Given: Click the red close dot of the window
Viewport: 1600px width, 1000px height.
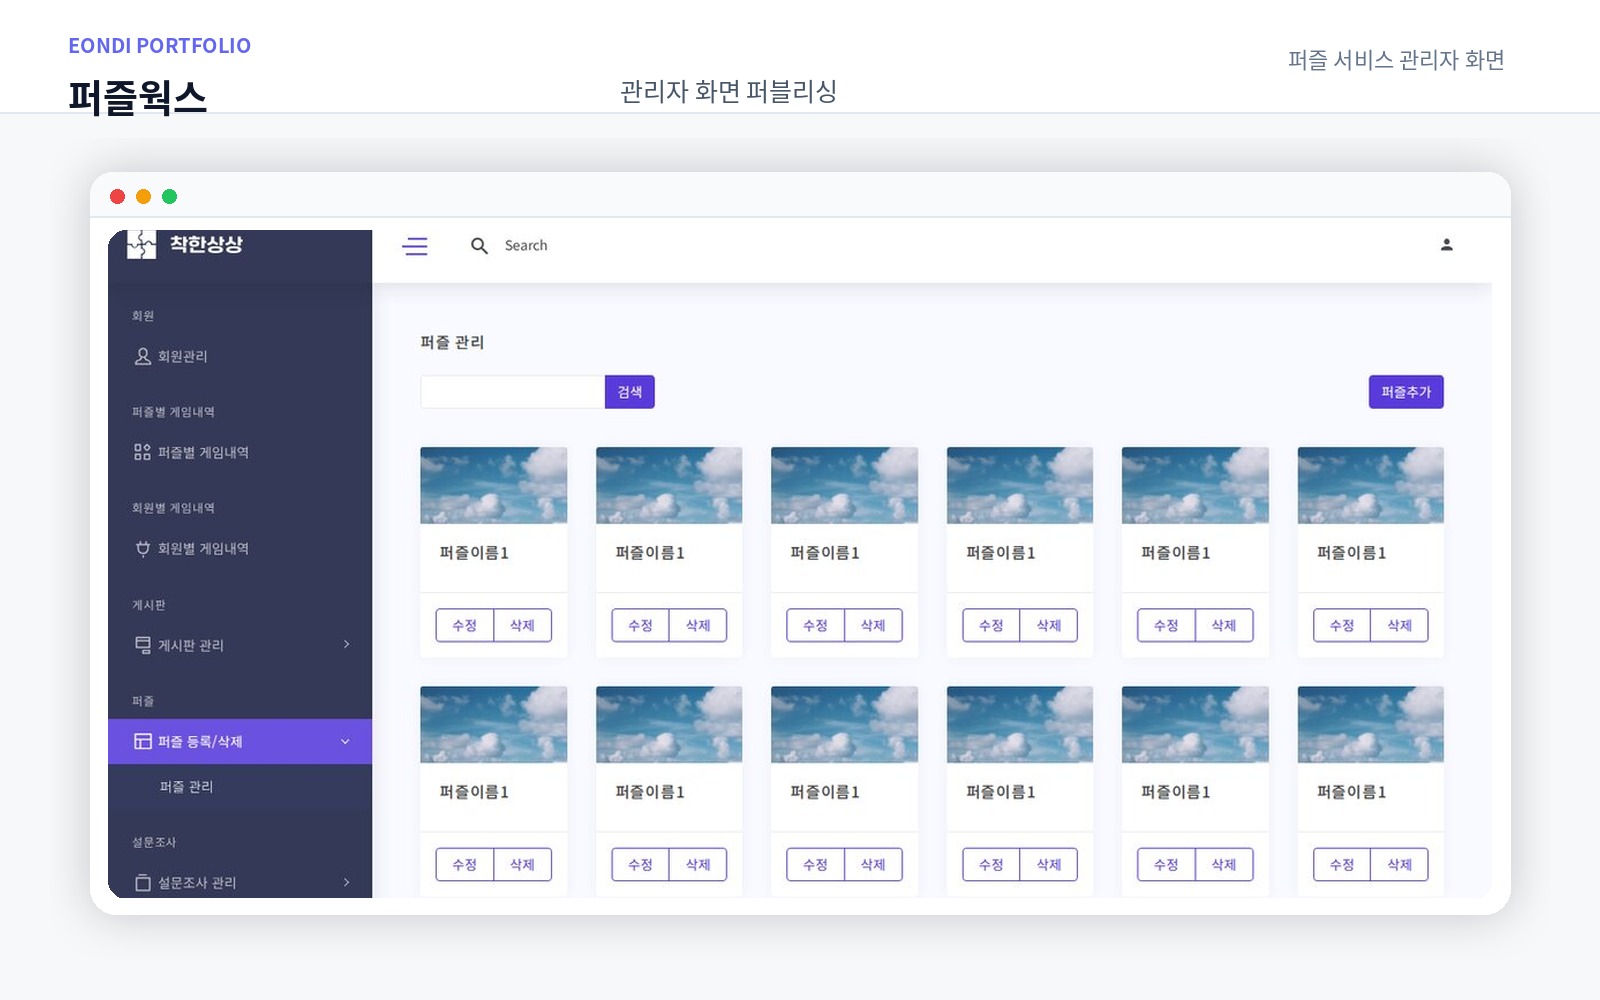Looking at the screenshot, I should pos(117,197).
